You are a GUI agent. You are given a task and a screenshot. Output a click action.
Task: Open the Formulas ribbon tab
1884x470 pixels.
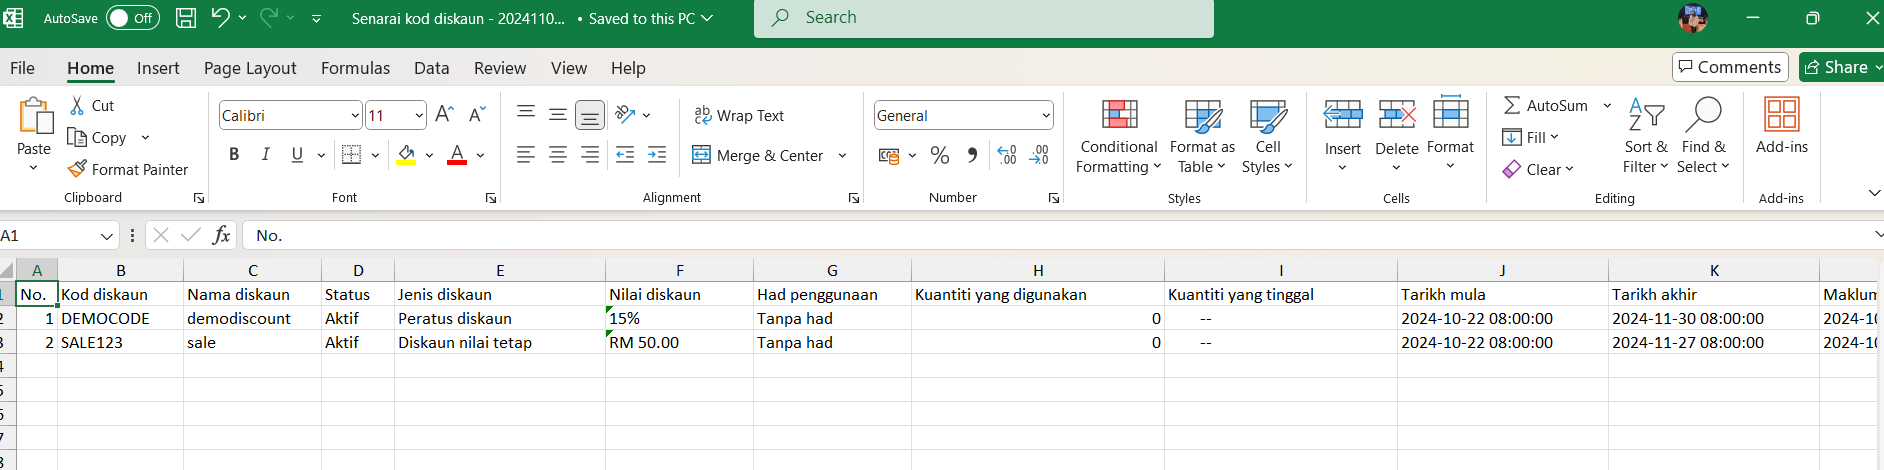click(355, 68)
